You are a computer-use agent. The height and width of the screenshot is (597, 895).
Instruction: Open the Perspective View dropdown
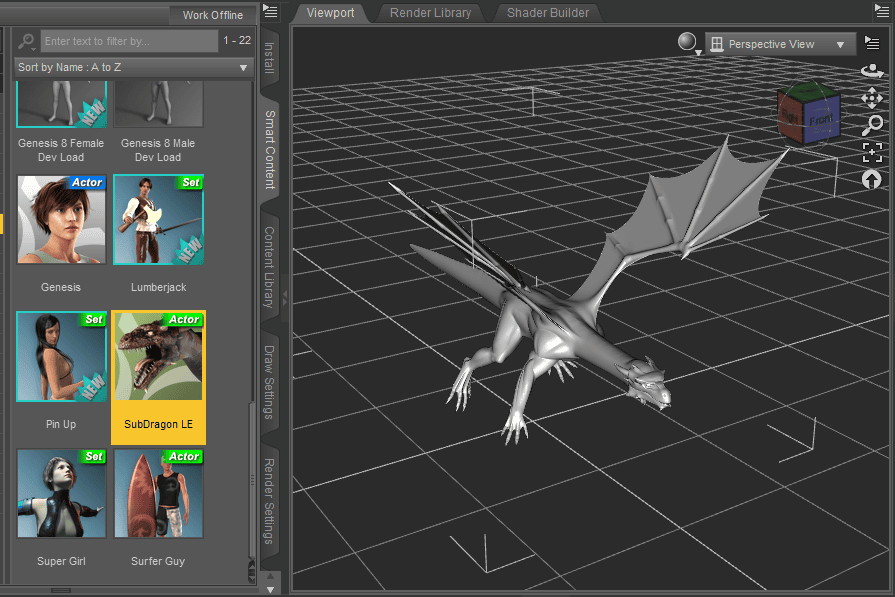click(780, 44)
